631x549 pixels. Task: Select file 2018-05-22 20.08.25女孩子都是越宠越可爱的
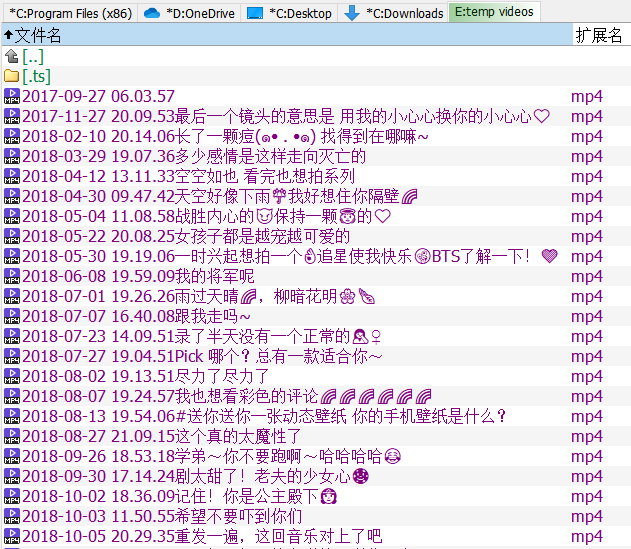click(x=186, y=236)
